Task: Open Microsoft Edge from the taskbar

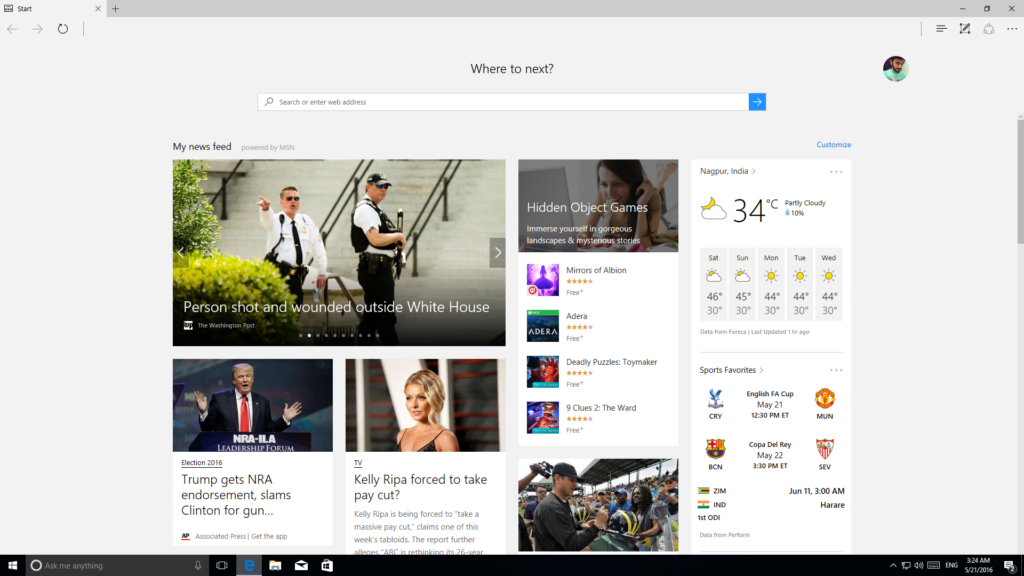Action: [x=249, y=566]
